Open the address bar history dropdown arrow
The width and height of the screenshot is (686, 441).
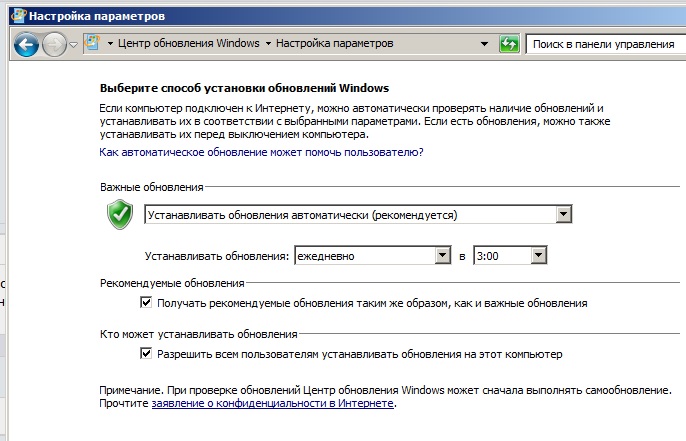click(484, 44)
